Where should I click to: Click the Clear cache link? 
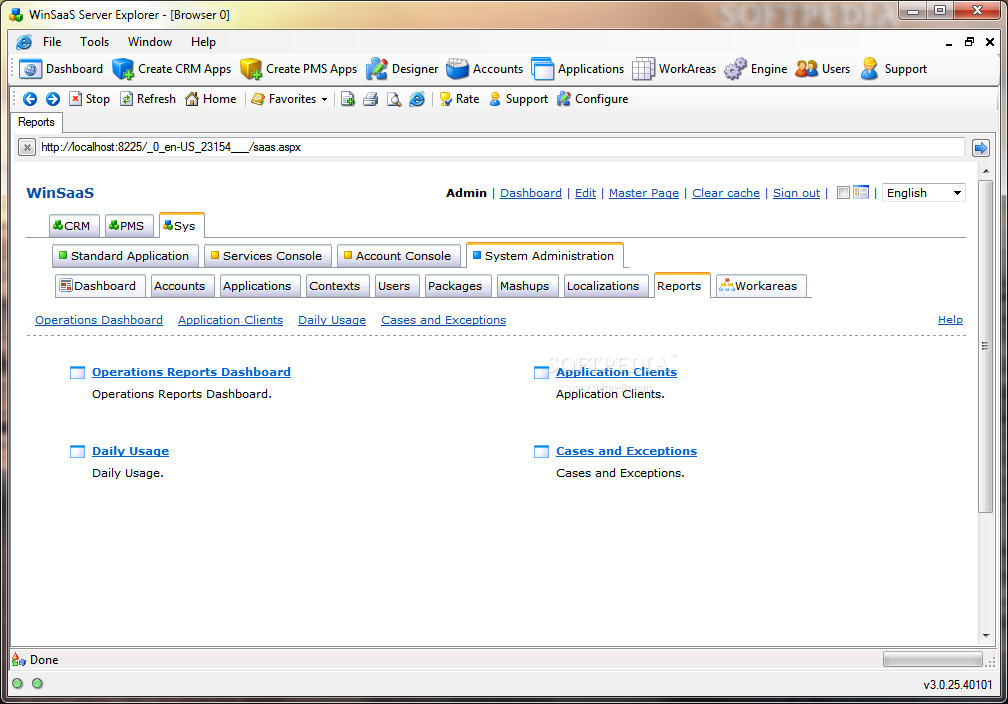726,193
